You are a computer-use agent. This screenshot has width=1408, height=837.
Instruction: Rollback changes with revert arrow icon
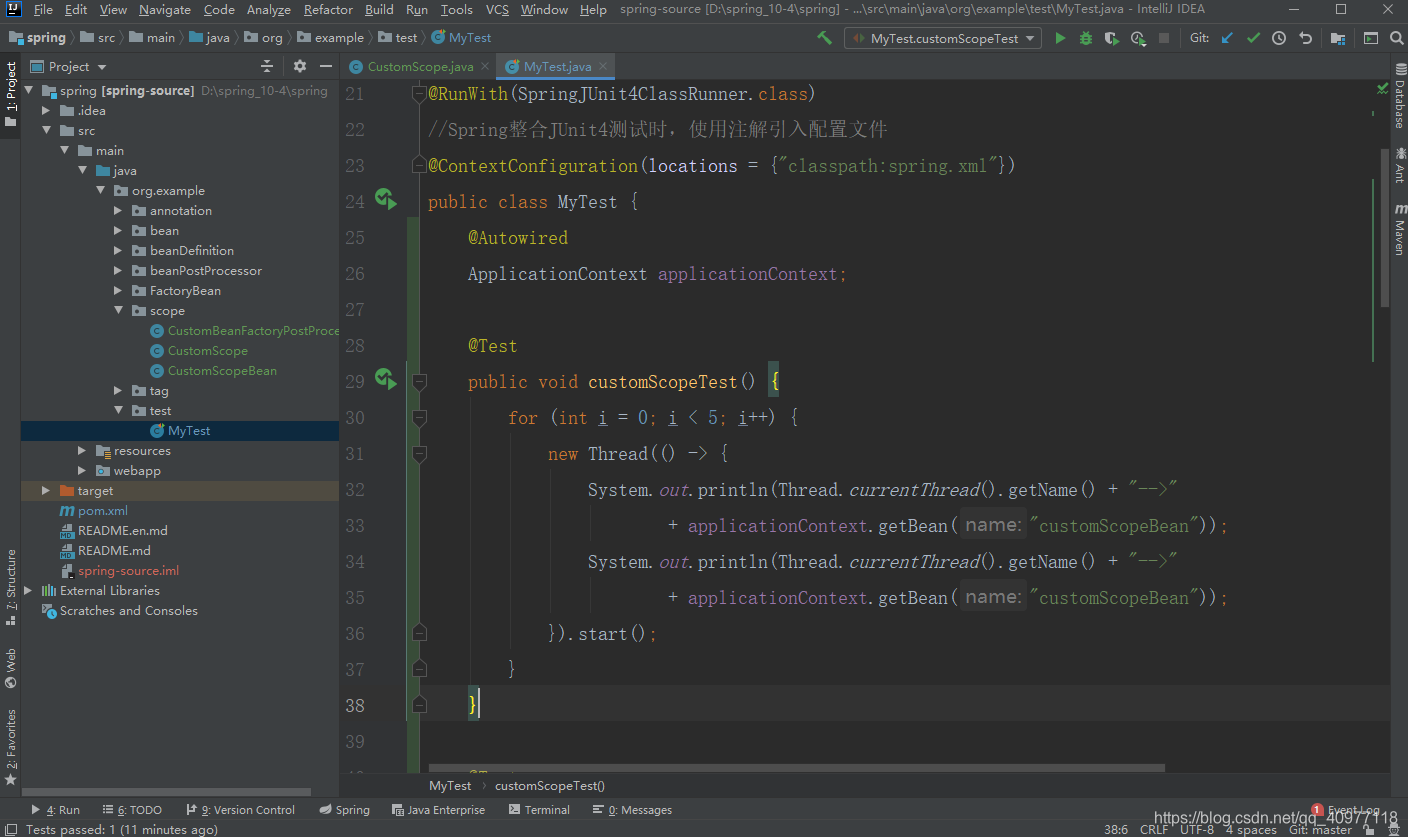(1305, 38)
